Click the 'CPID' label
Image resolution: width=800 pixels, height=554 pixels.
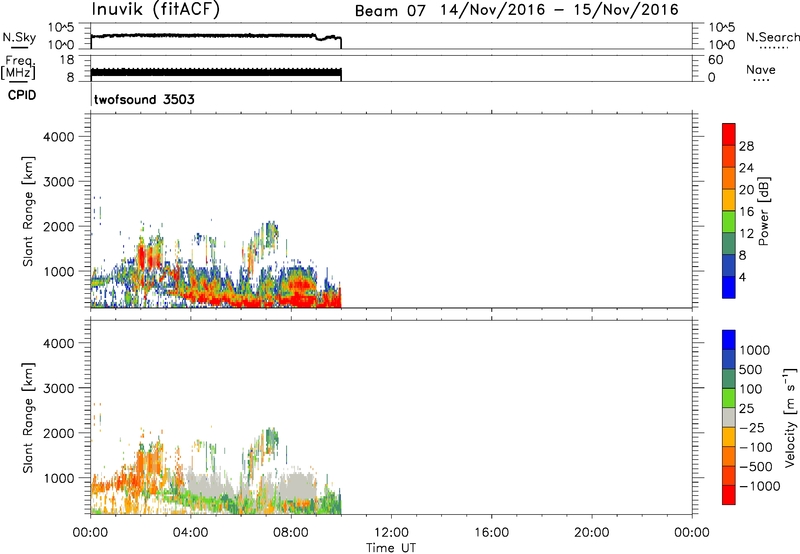pos(22,95)
